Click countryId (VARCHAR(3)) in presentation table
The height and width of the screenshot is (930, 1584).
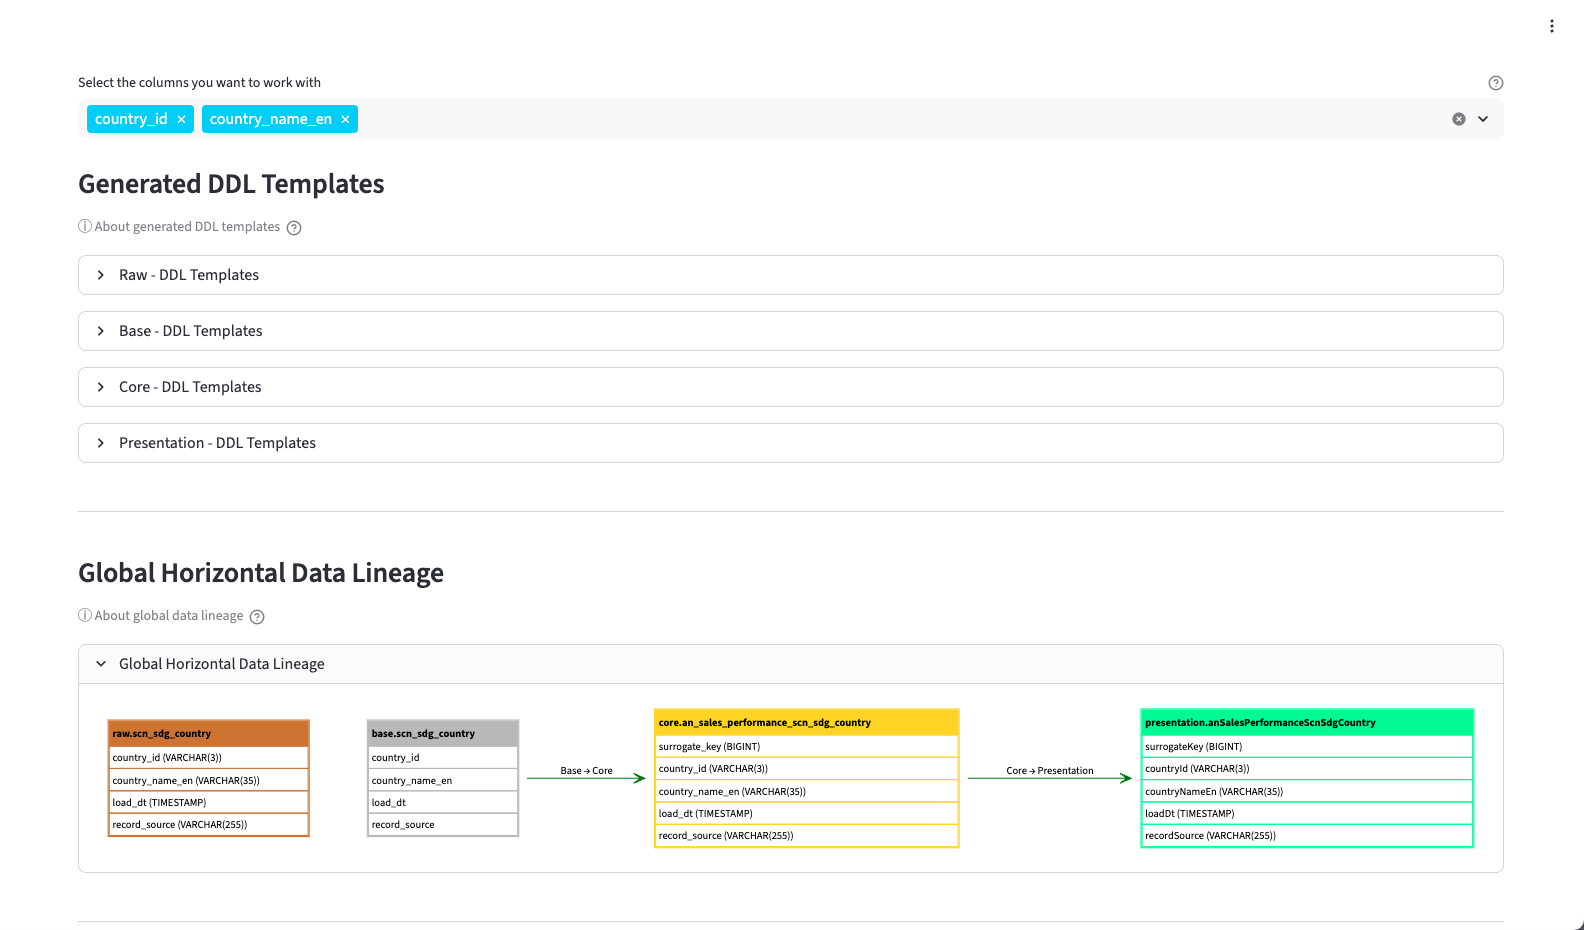[x=1307, y=768]
